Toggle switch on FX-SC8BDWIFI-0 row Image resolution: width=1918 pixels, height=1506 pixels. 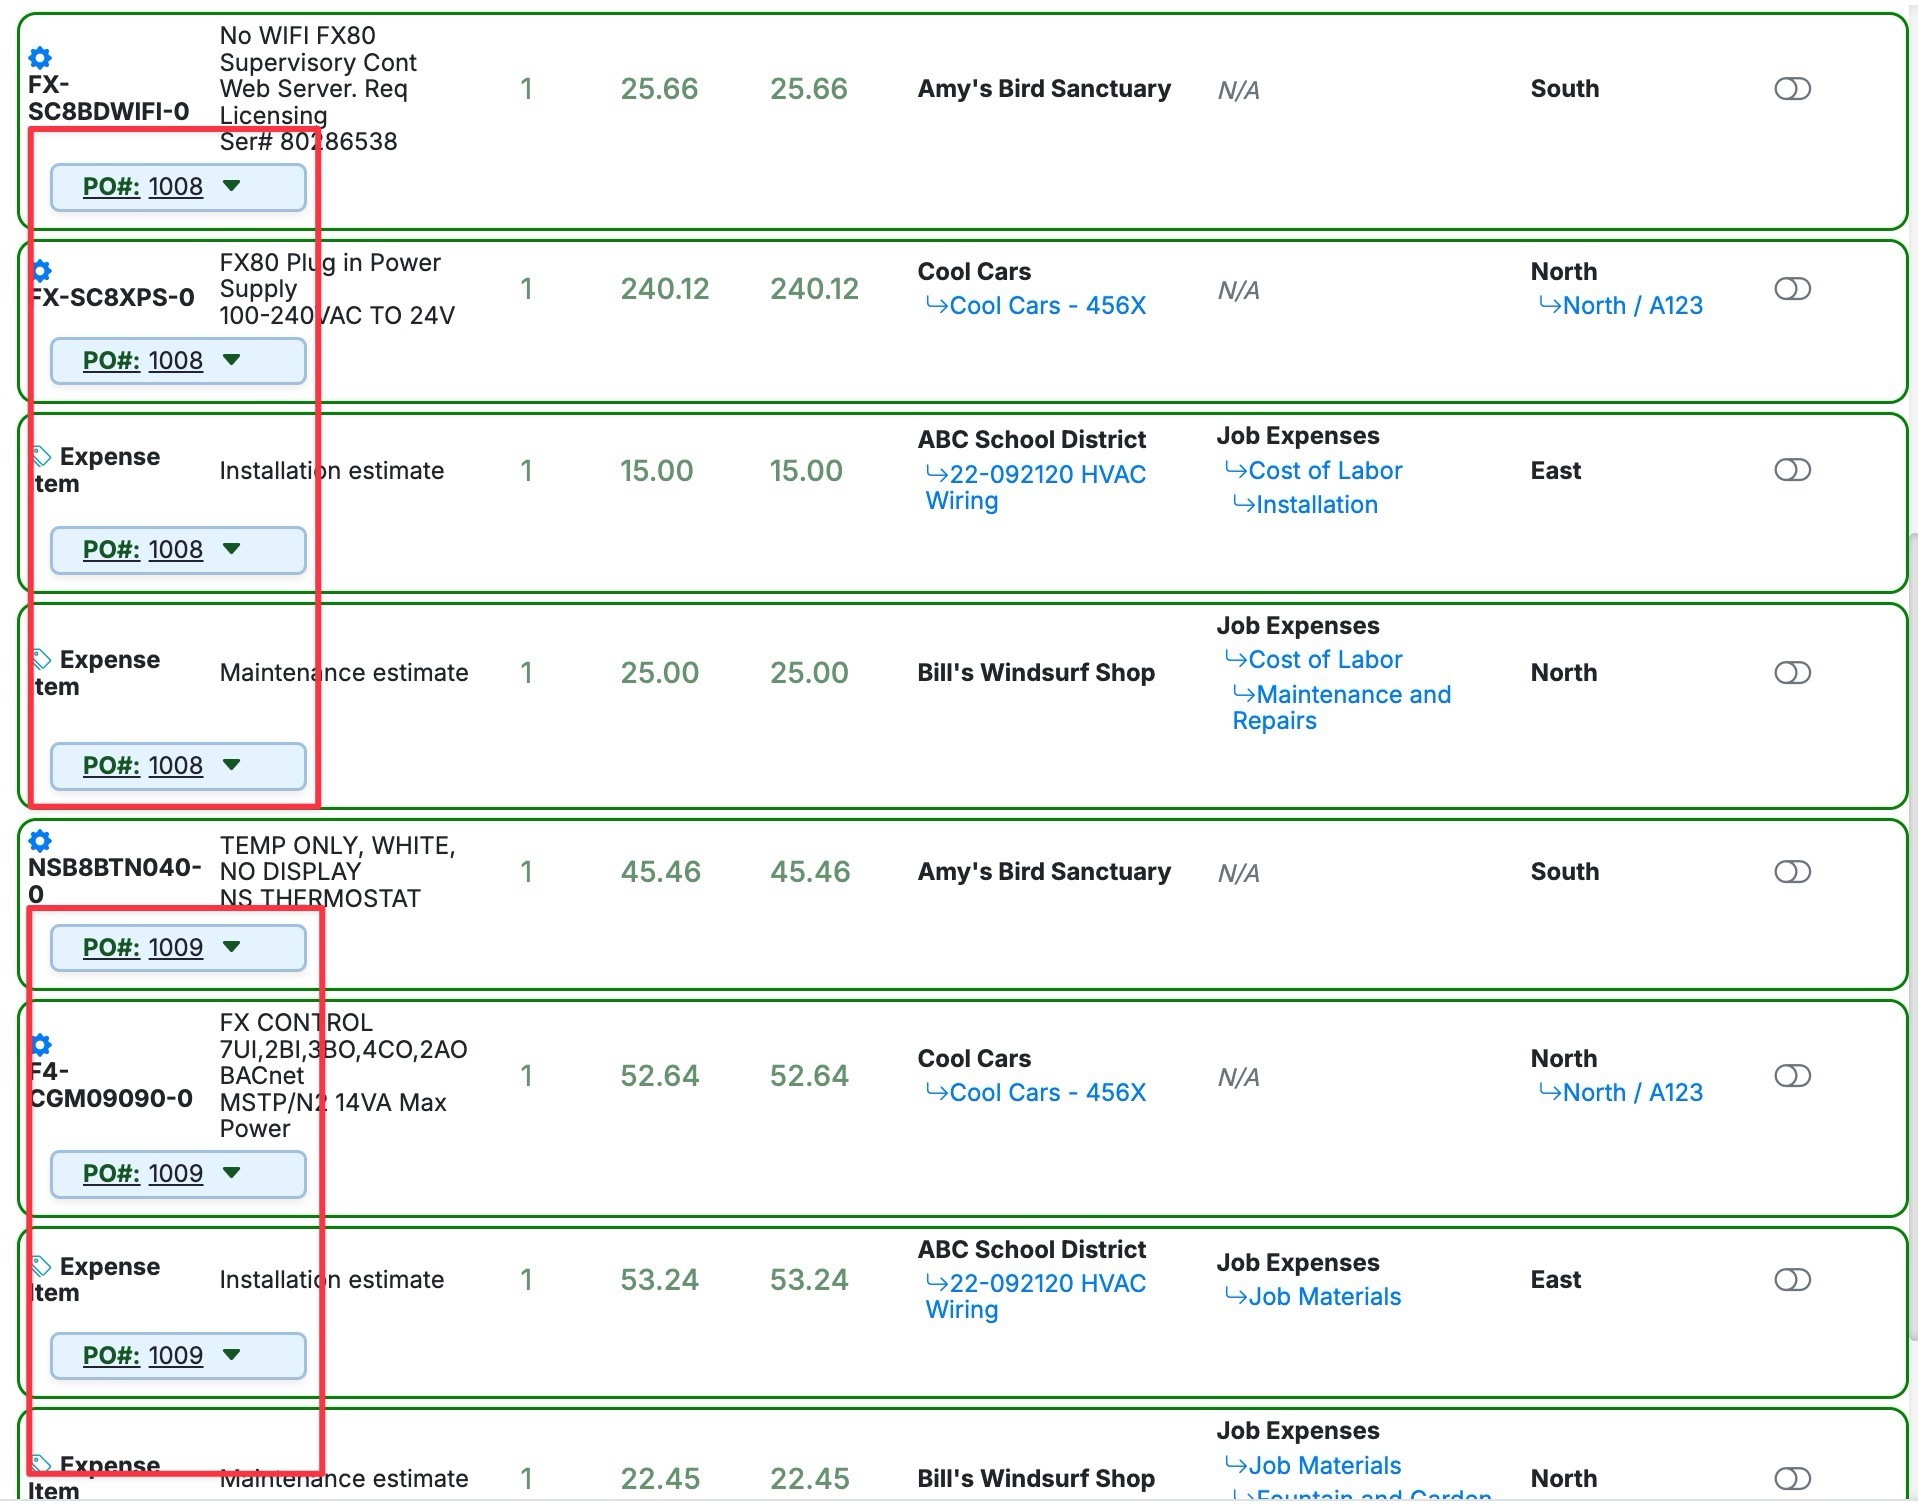pos(1792,89)
